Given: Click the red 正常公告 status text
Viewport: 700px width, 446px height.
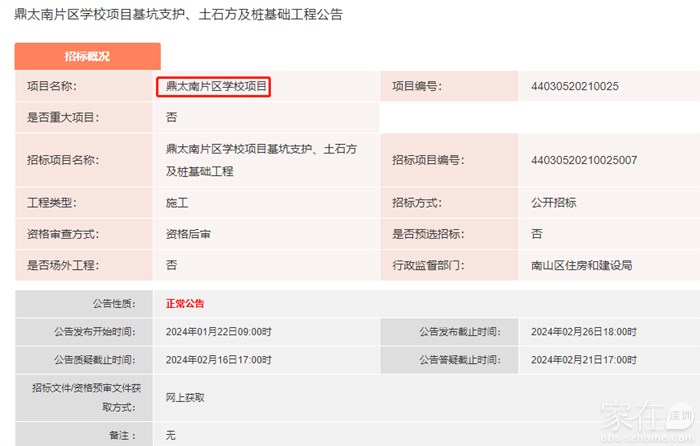Looking at the screenshot, I should 185,303.
